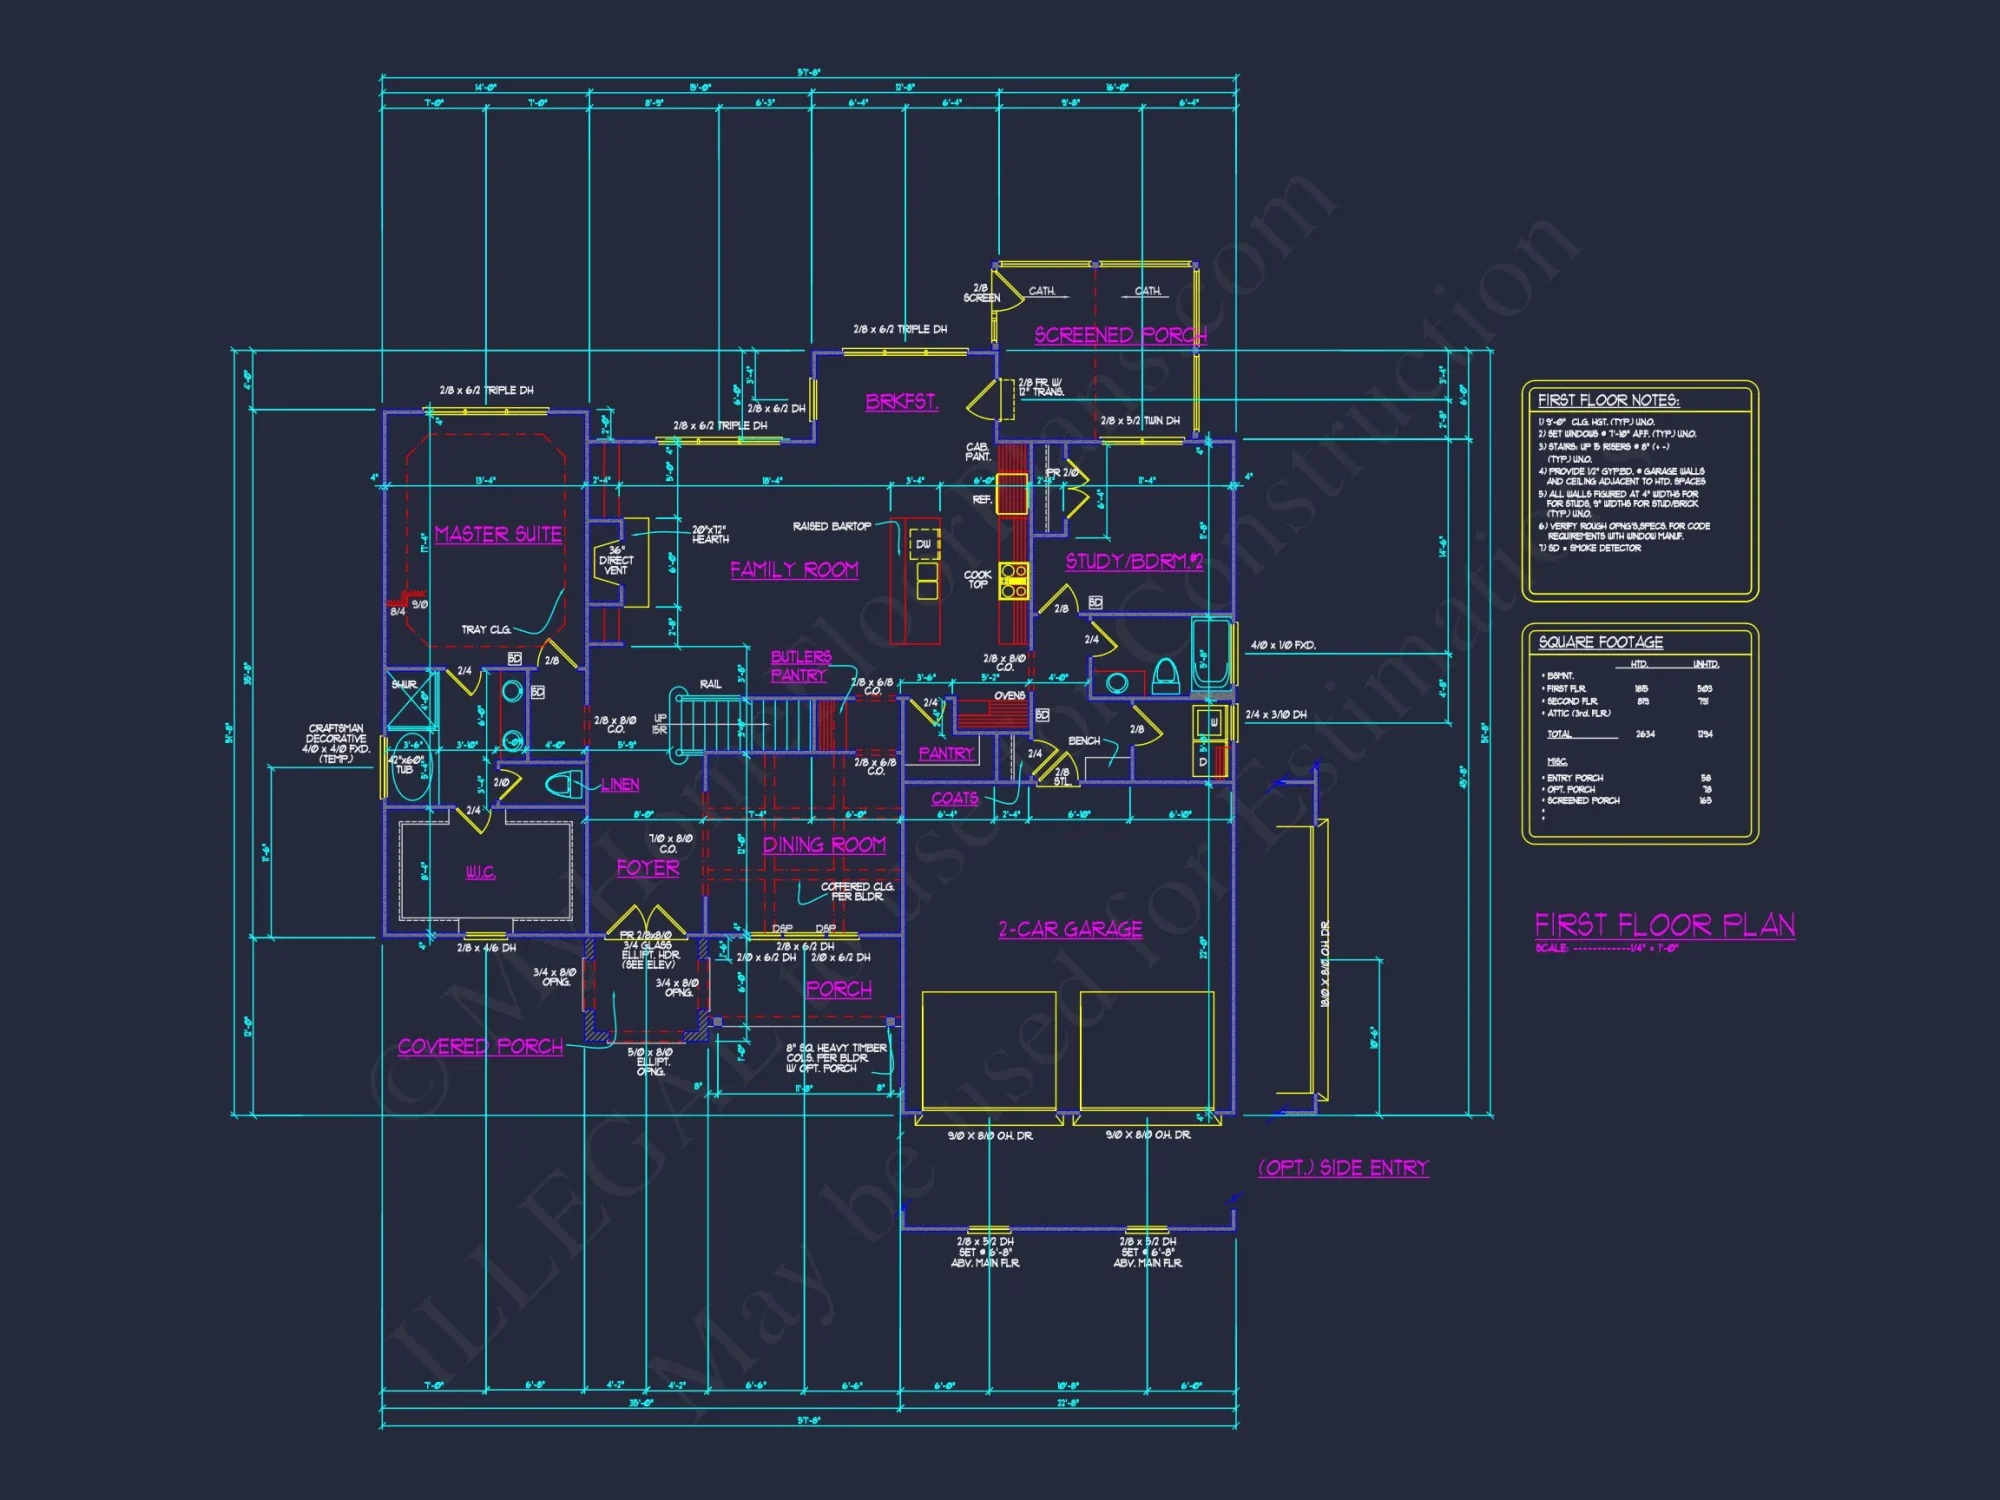Click the (OPT.) SIDE ENTRY label
Viewport: 2000px width, 1500px height.
click(1343, 1168)
